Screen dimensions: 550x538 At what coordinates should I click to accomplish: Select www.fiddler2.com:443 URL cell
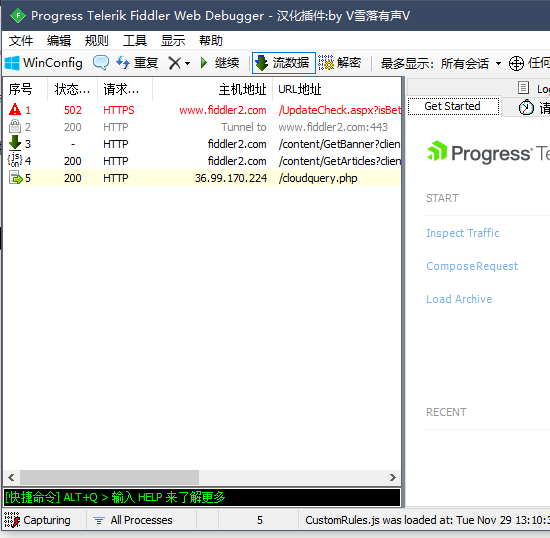333,127
